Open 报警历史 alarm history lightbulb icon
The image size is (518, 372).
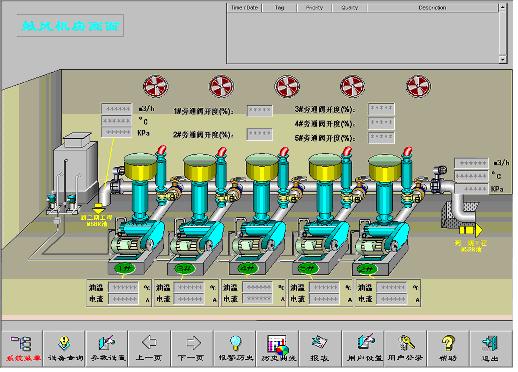(x=235, y=348)
